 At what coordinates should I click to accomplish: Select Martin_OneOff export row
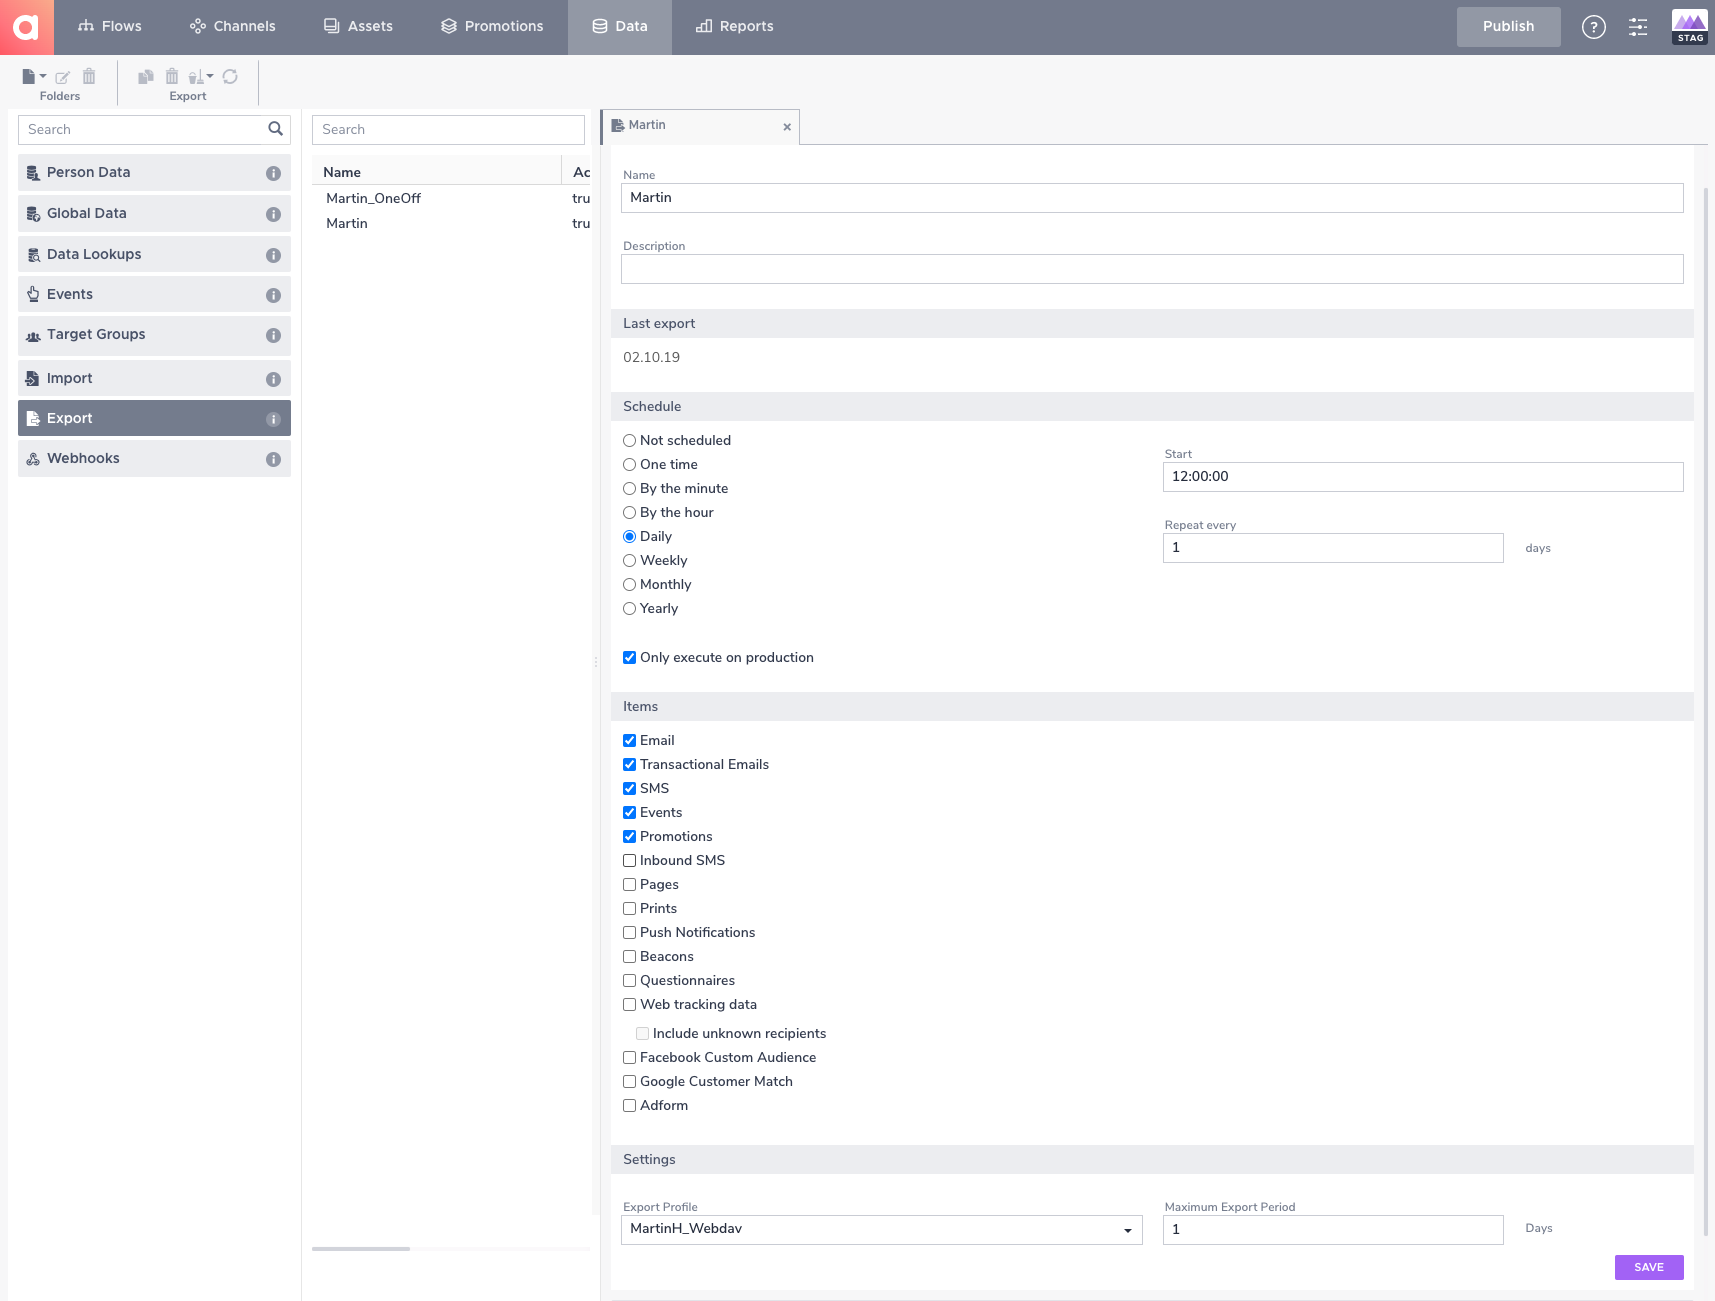coord(451,199)
